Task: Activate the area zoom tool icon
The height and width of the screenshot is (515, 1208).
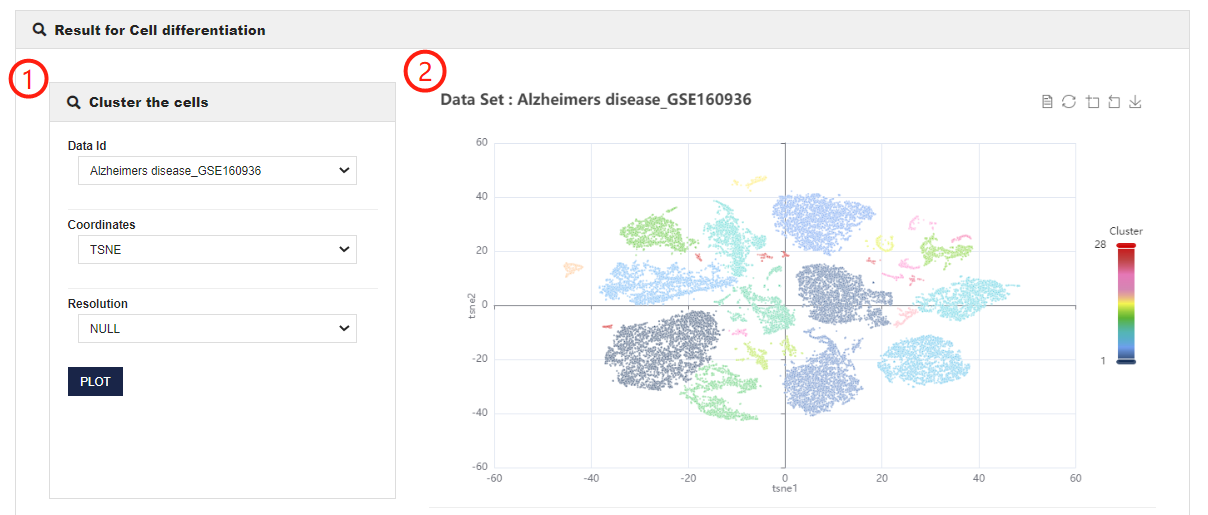Action: 1092,102
